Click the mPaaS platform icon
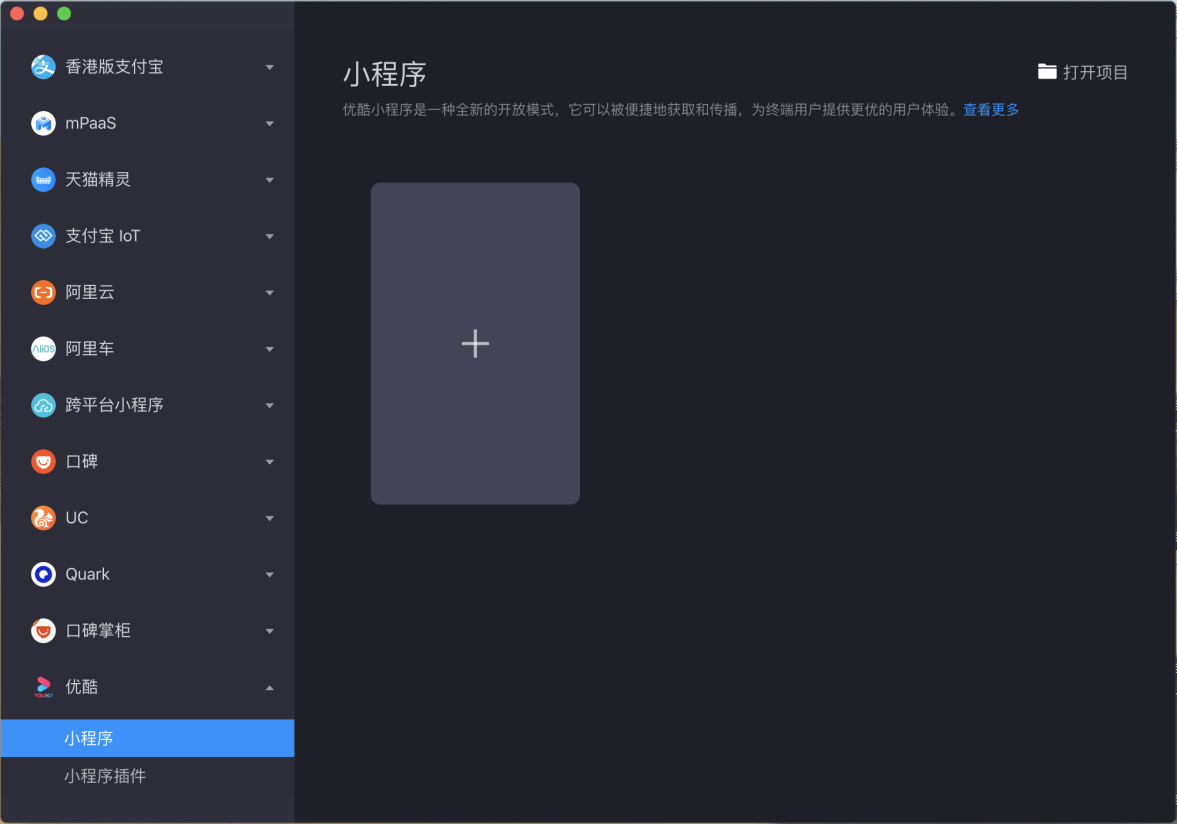The image size is (1177, 824). click(x=44, y=123)
